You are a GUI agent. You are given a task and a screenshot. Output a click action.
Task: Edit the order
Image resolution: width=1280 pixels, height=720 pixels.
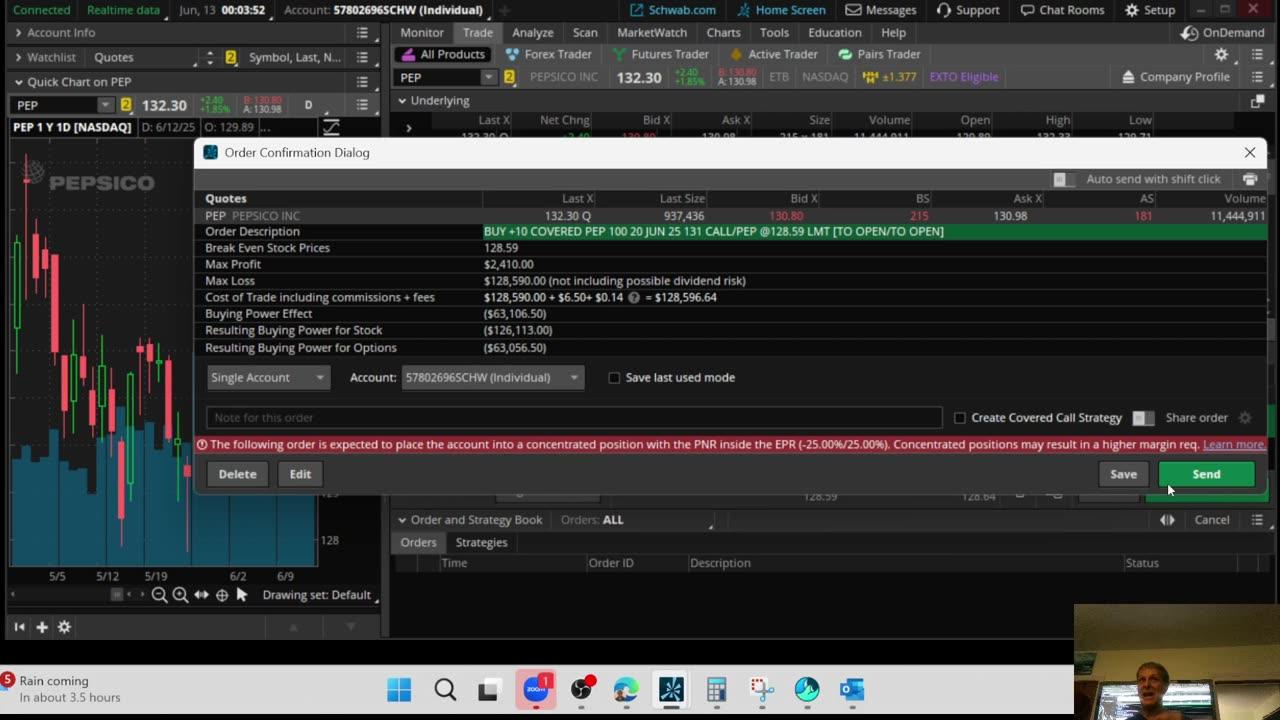[300, 474]
